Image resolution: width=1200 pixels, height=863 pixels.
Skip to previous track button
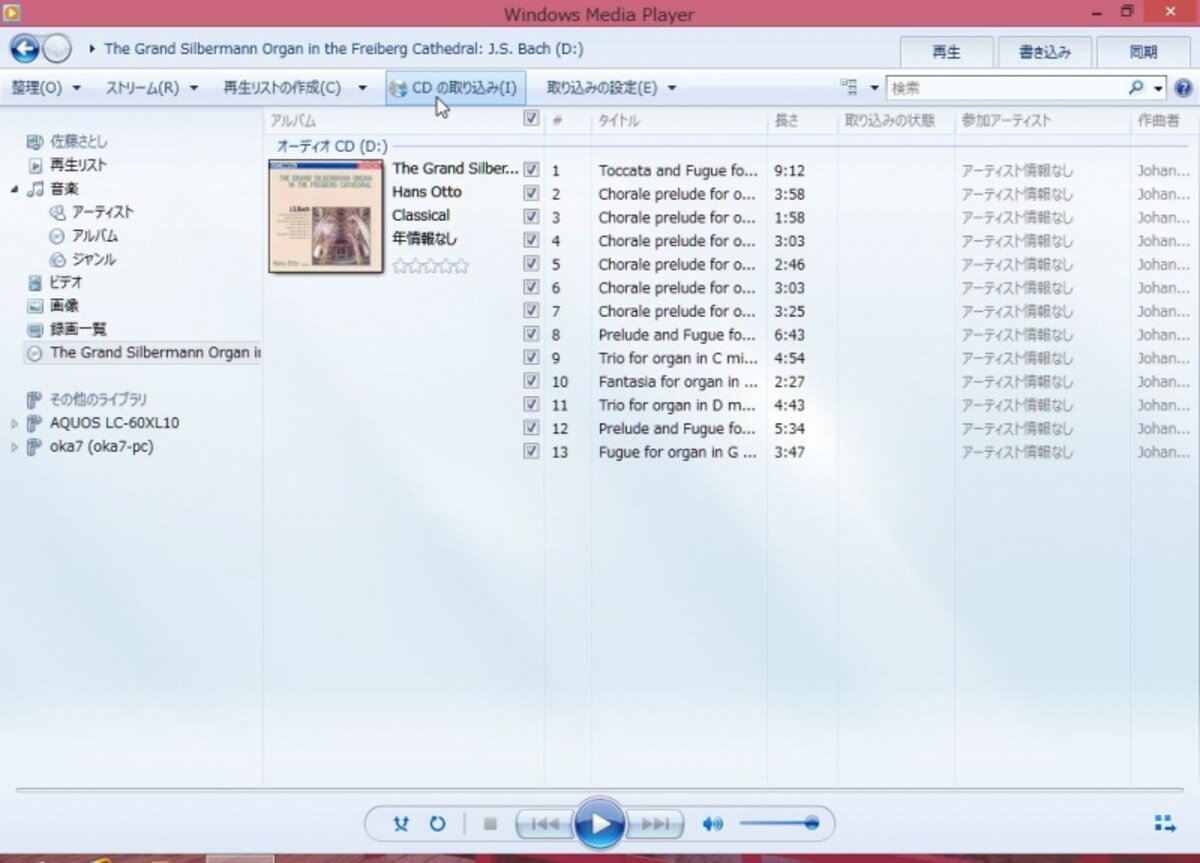click(545, 824)
